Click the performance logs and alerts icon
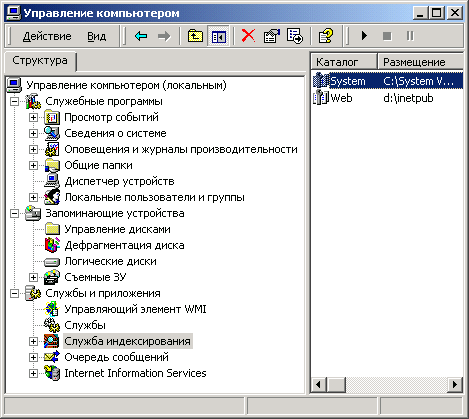469x419 pixels. tap(52, 149)
